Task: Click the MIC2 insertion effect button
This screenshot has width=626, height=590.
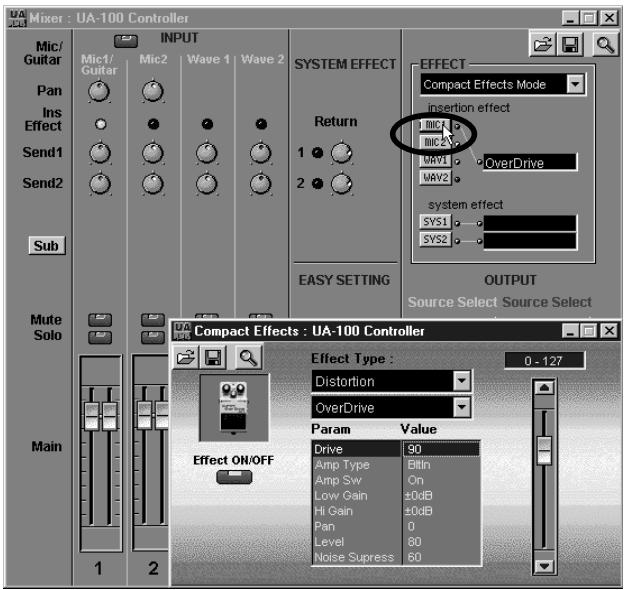Action: [x=435, y=143]
